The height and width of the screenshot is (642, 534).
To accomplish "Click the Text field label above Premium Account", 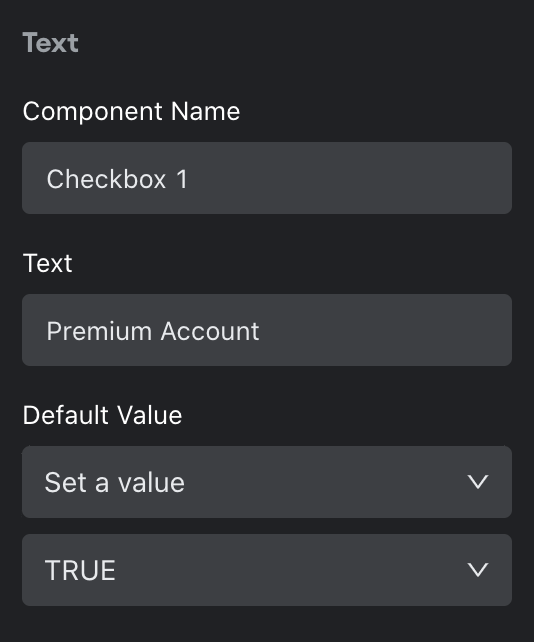I will (48, 263).
